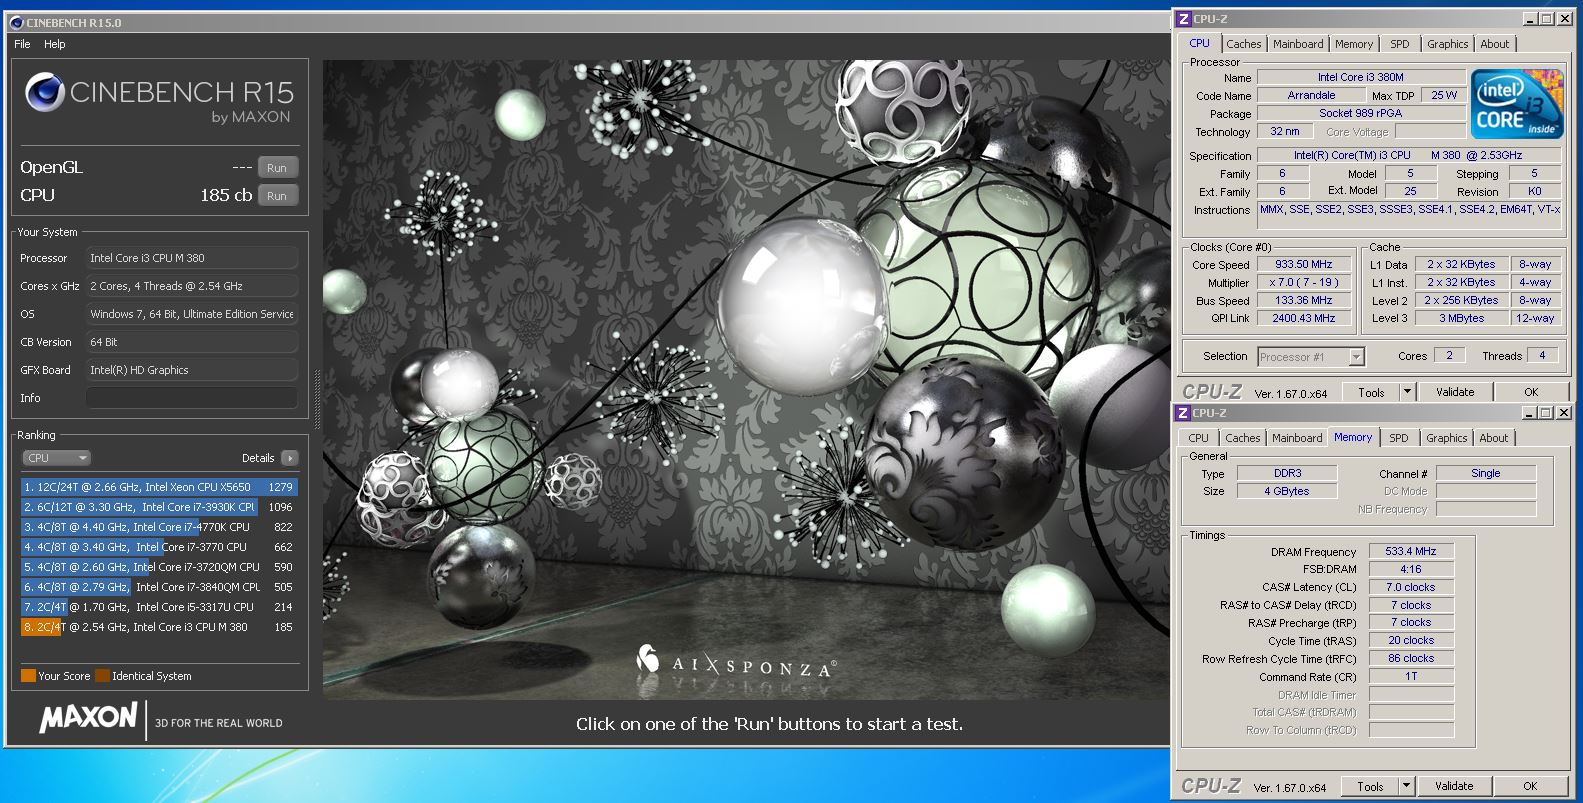Screen dimensions: 1583x803
Task: Click the orange Your Score legend swatch
Action: point(28,676)
